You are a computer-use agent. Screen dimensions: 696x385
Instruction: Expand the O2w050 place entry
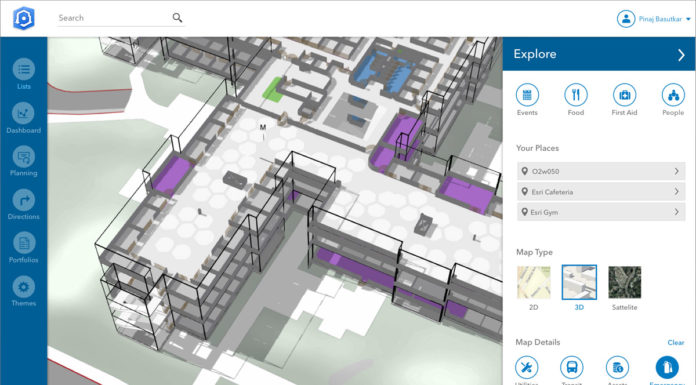click(x=601, y=171)
